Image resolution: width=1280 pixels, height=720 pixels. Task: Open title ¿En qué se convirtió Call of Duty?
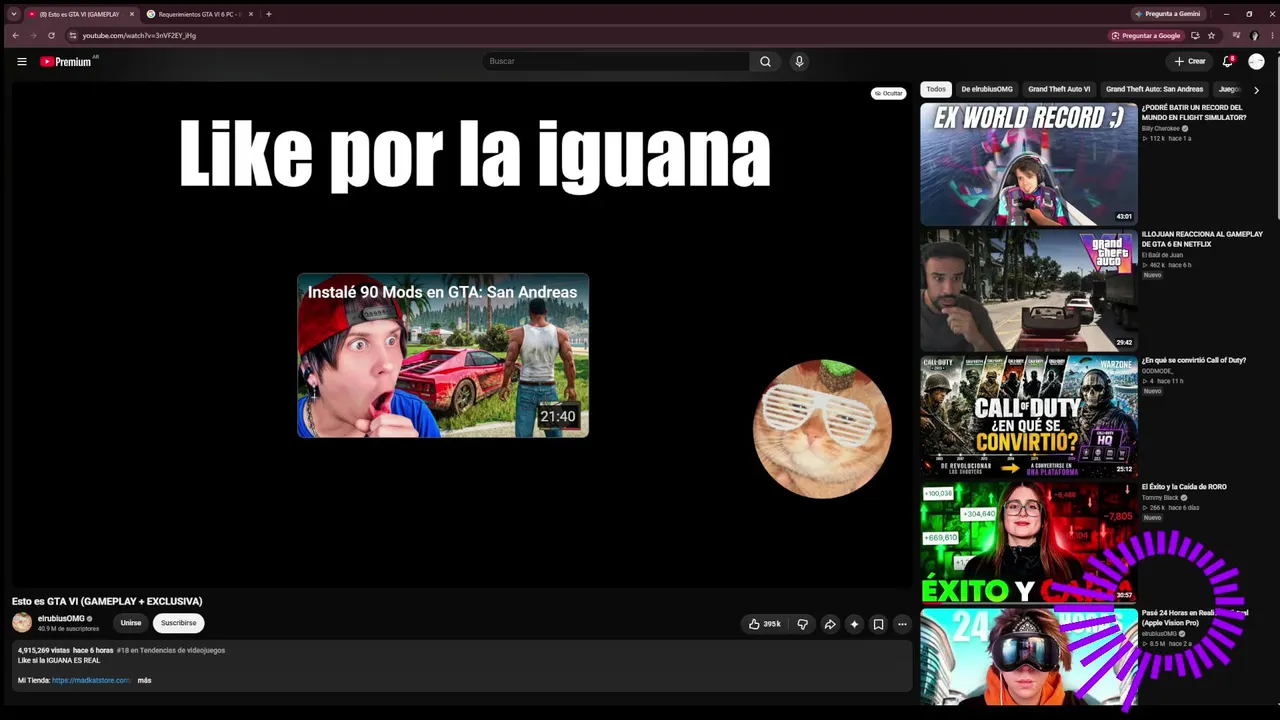coord(1194,360)
